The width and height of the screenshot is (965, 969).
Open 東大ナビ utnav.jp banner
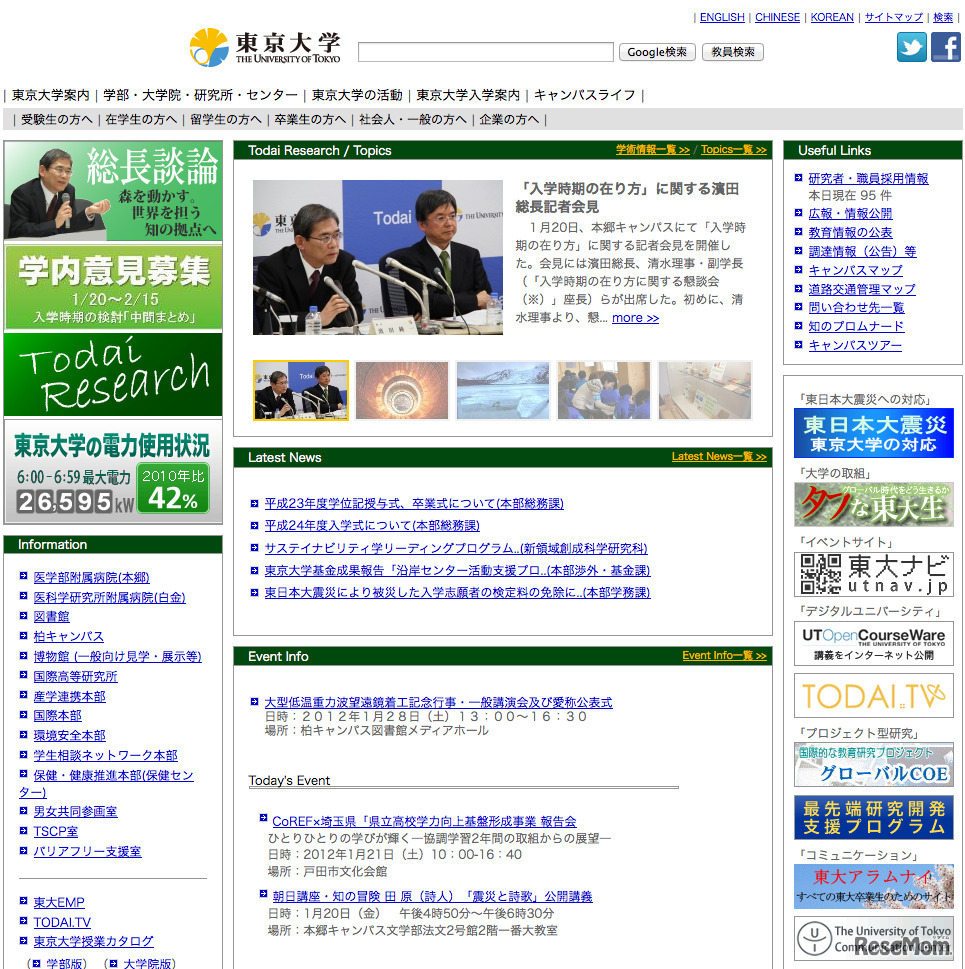(x=874, y=575)
